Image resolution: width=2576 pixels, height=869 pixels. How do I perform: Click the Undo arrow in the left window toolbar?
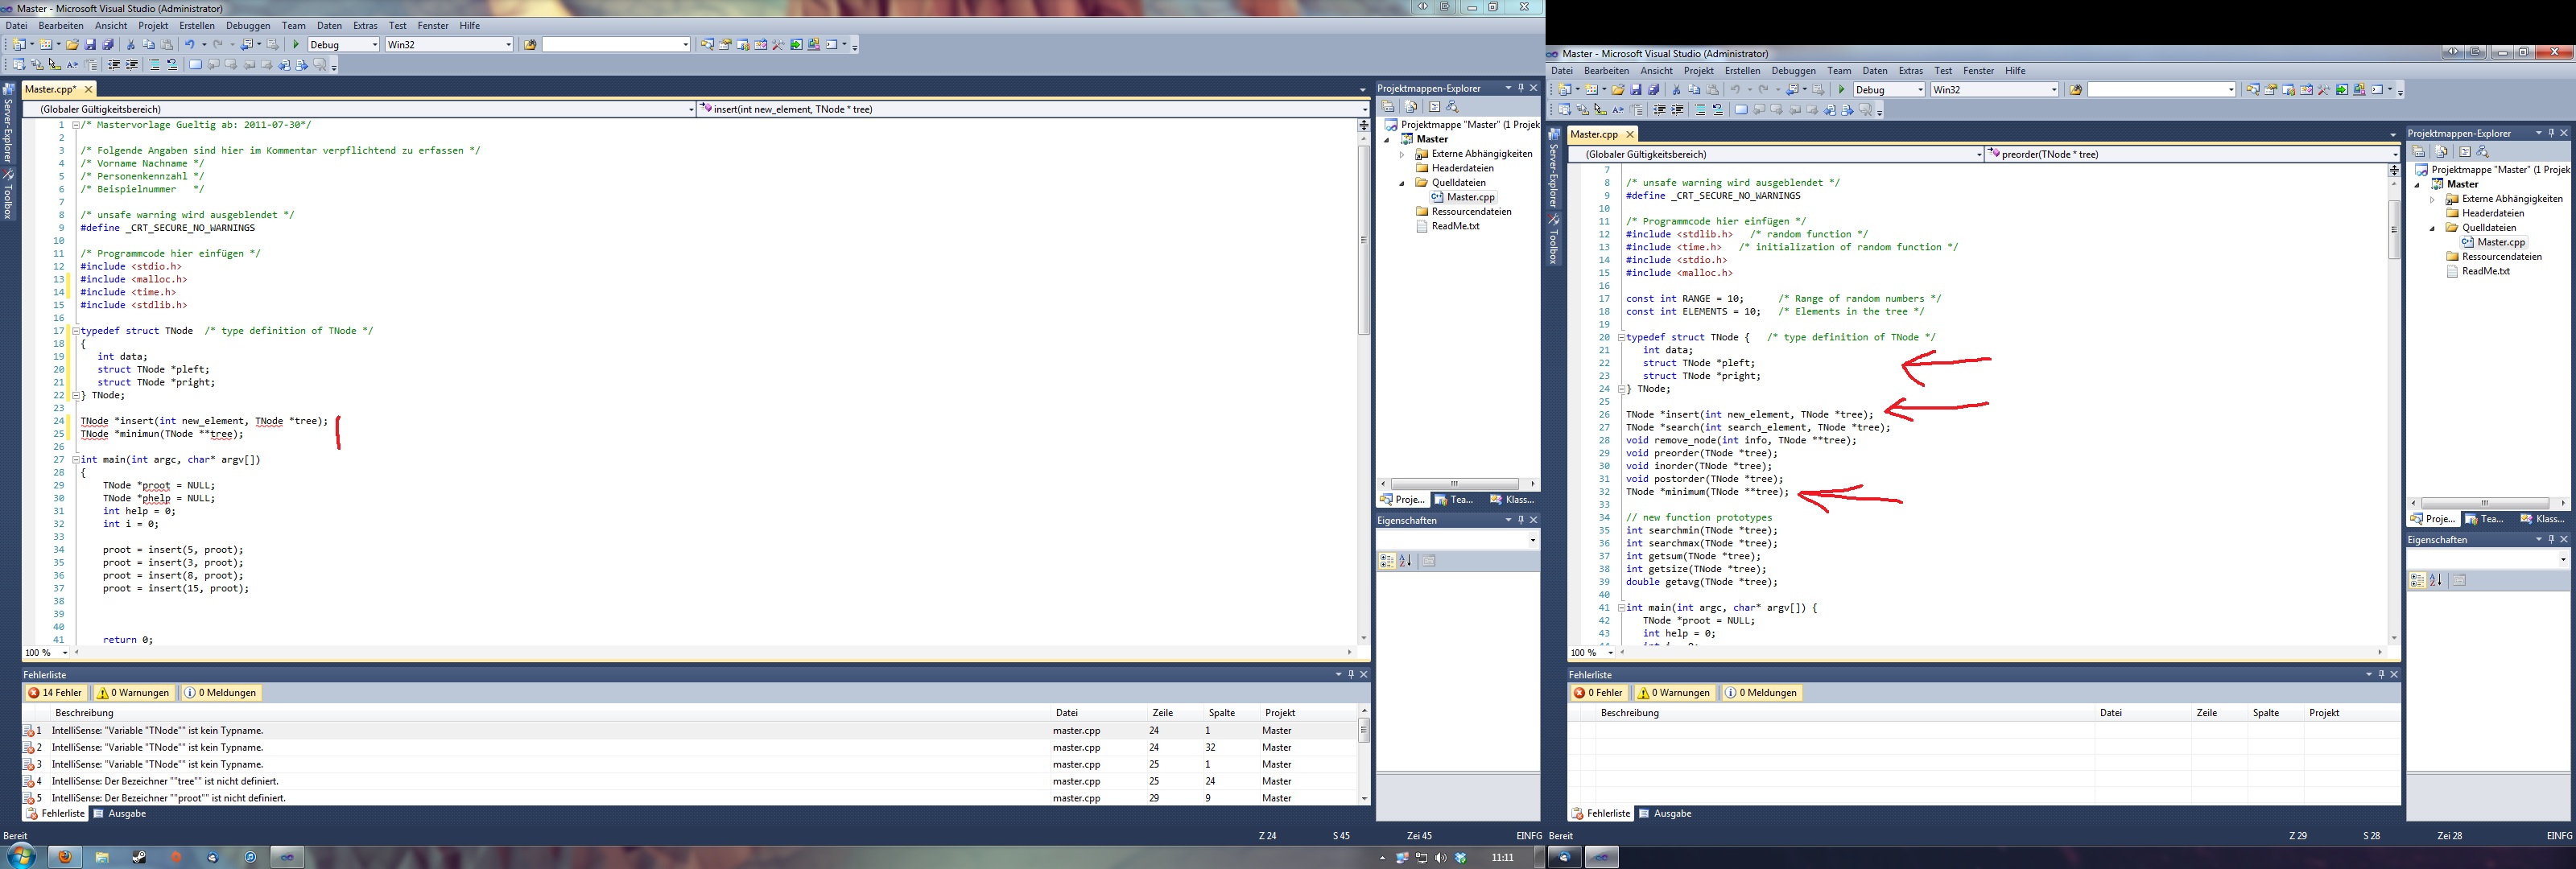click(190, 44)
